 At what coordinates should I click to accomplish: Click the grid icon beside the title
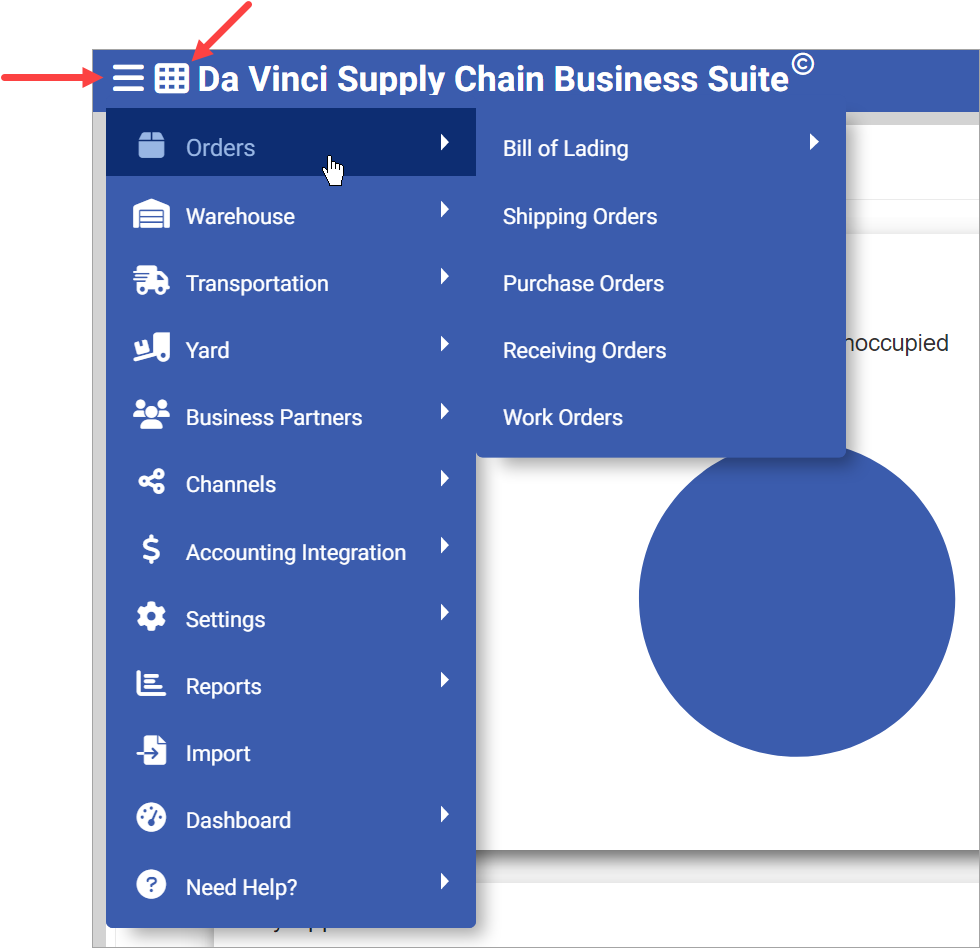tap(172, 78)
